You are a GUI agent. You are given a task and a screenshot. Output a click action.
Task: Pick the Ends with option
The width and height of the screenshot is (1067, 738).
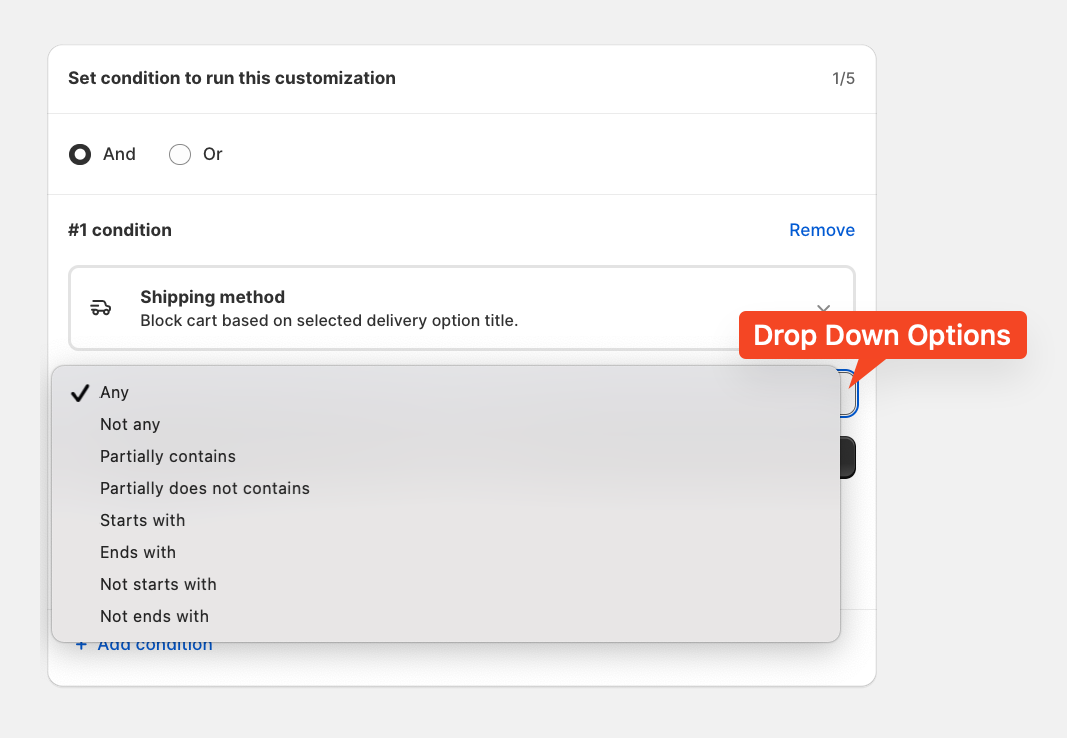(138, 553)
